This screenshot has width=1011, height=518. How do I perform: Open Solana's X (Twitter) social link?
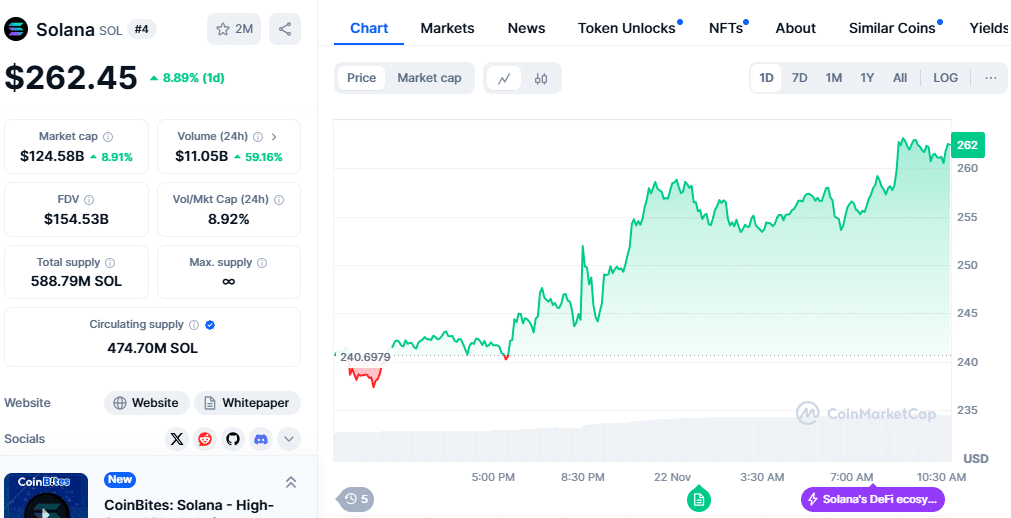pos(177,439)
